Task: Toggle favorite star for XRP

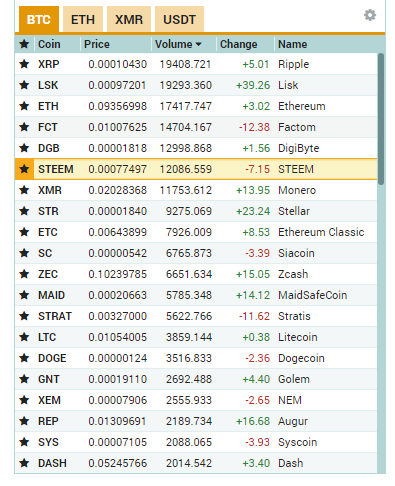Action: pos(24,64)
